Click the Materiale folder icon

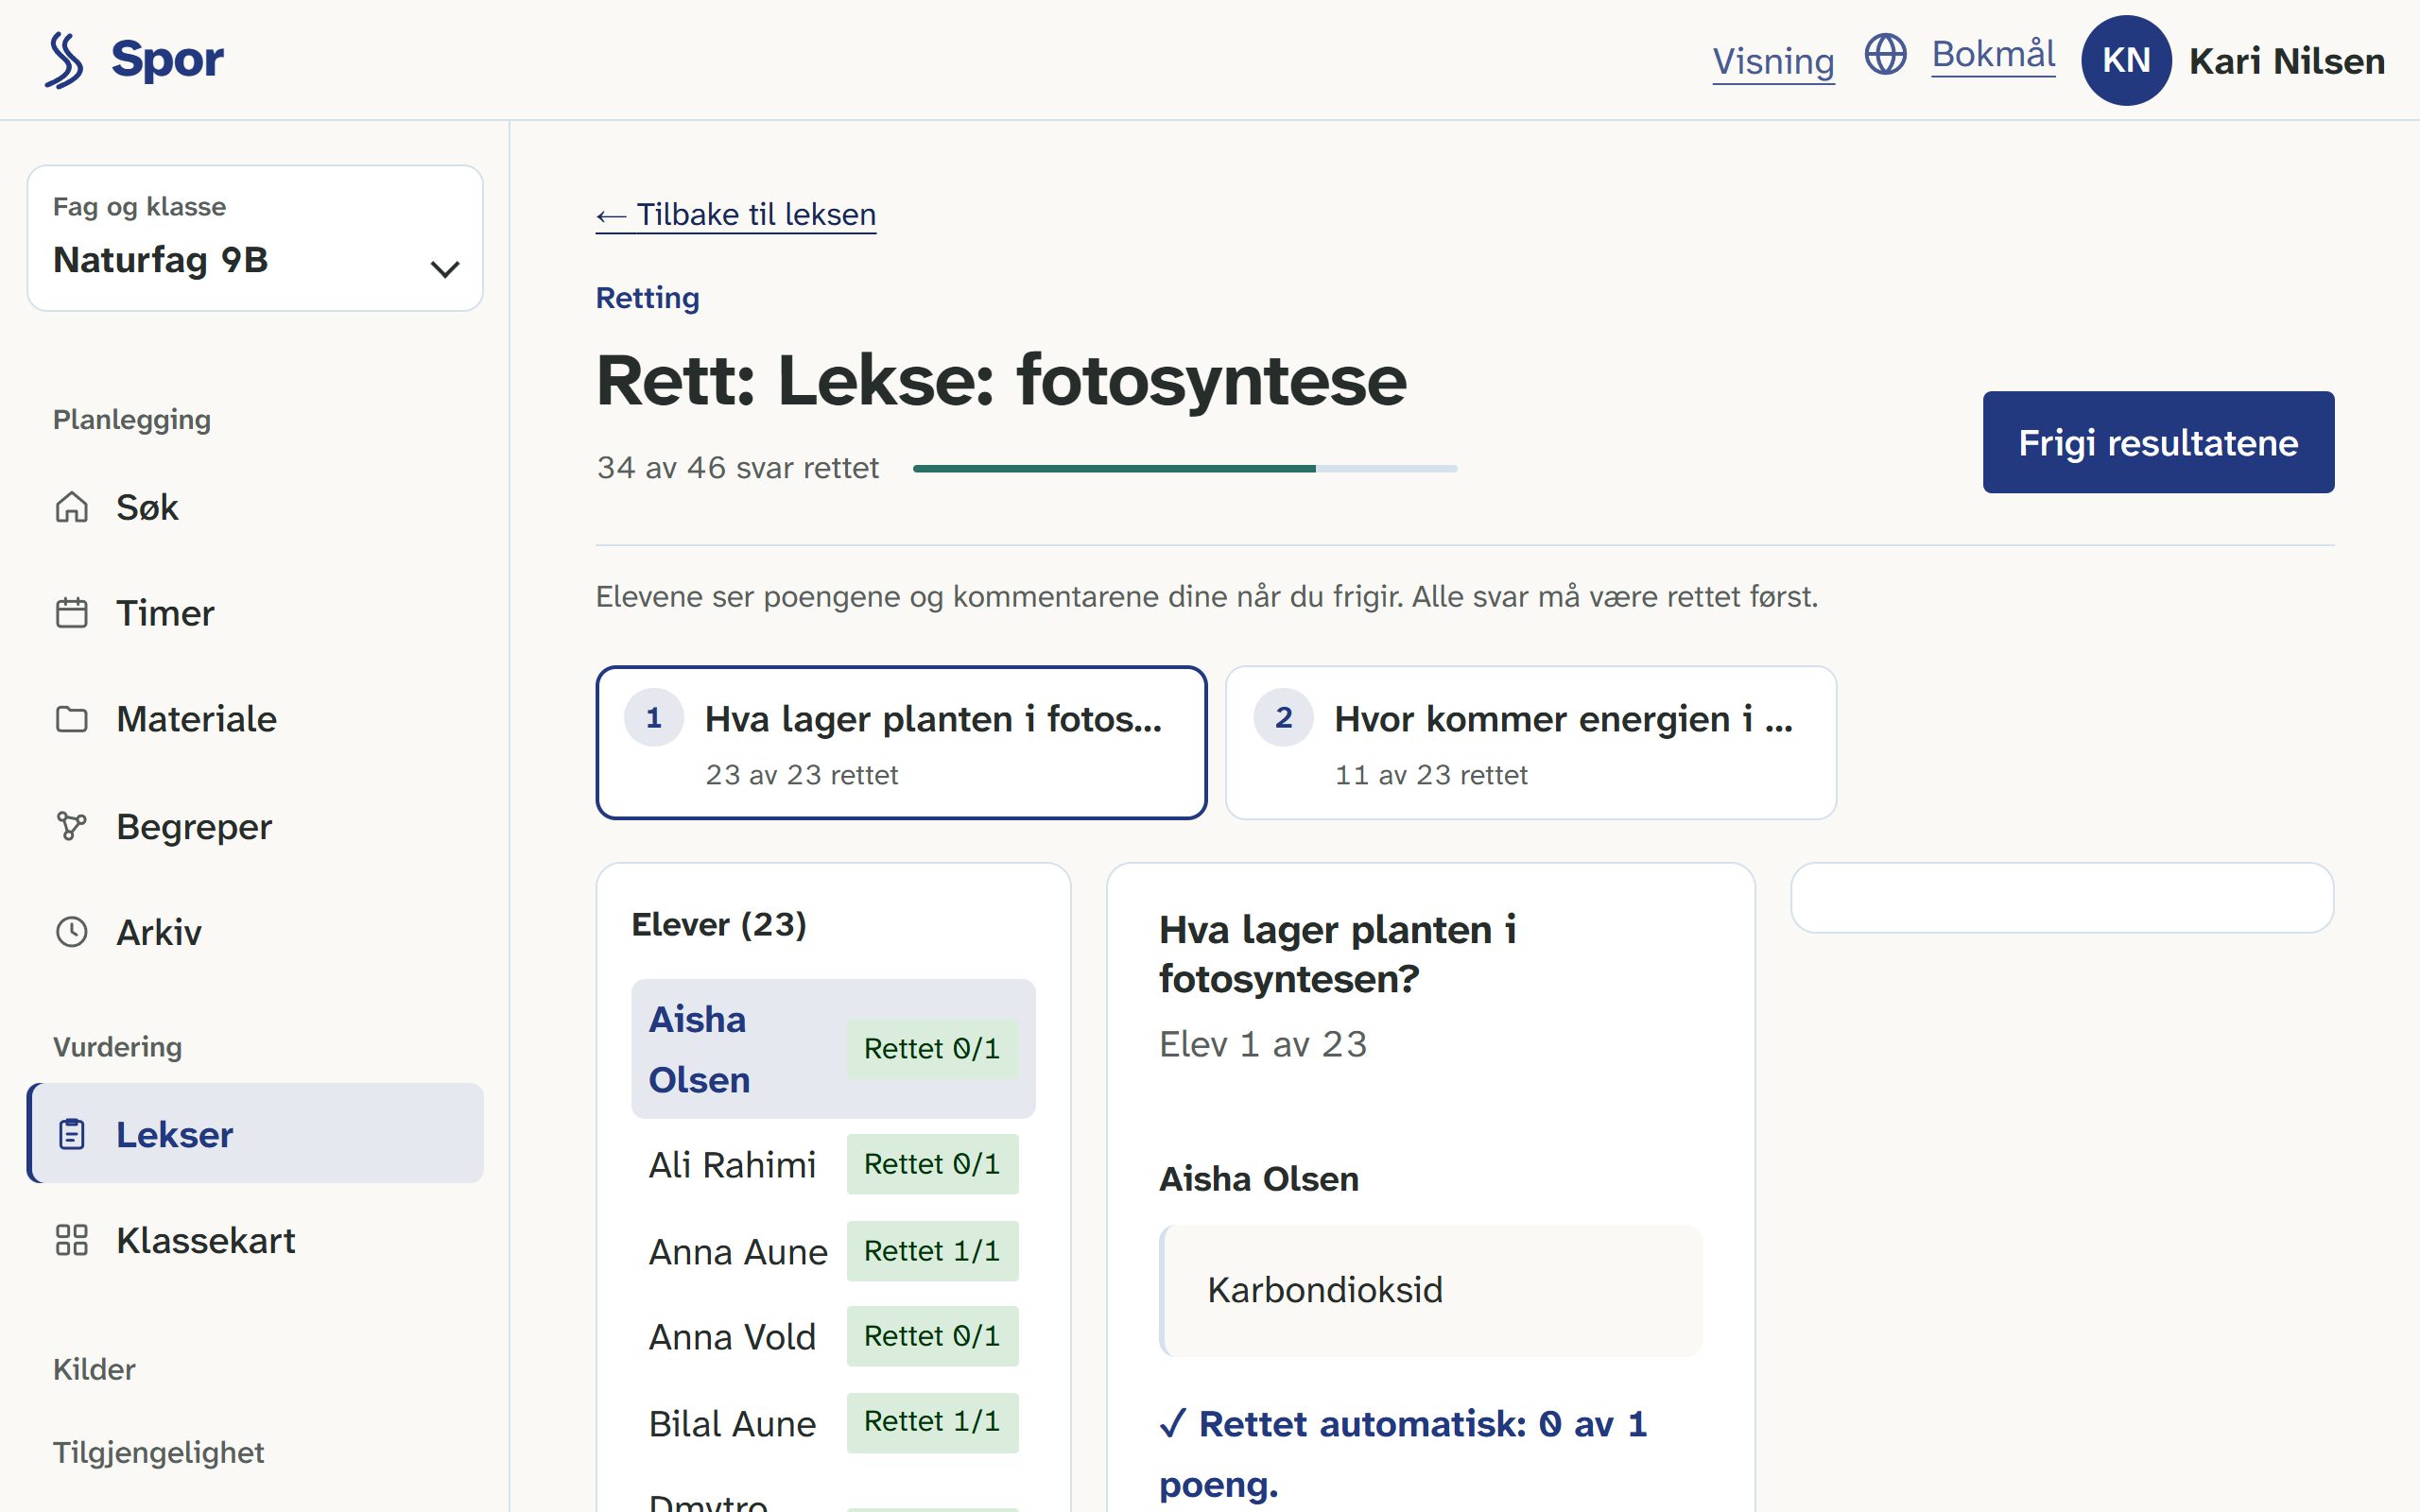[x=72, y=719]
